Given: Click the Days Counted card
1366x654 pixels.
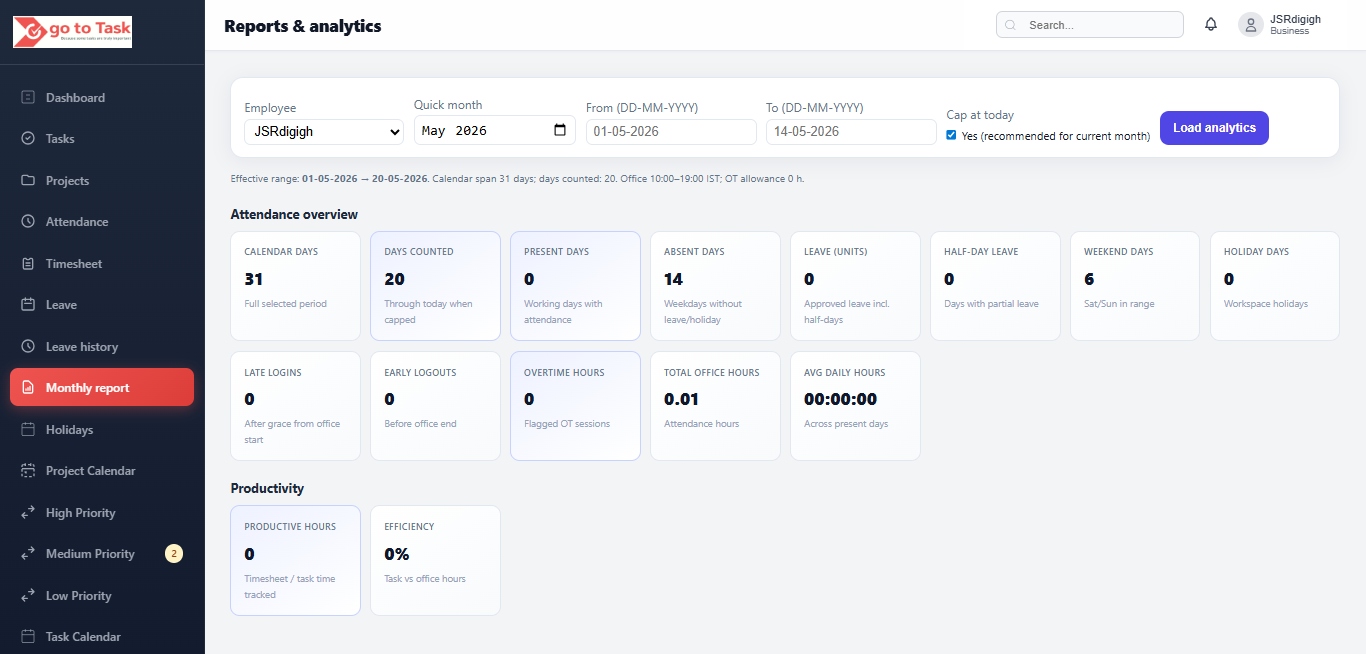Looking at the screenshot, I should (435, 286).
